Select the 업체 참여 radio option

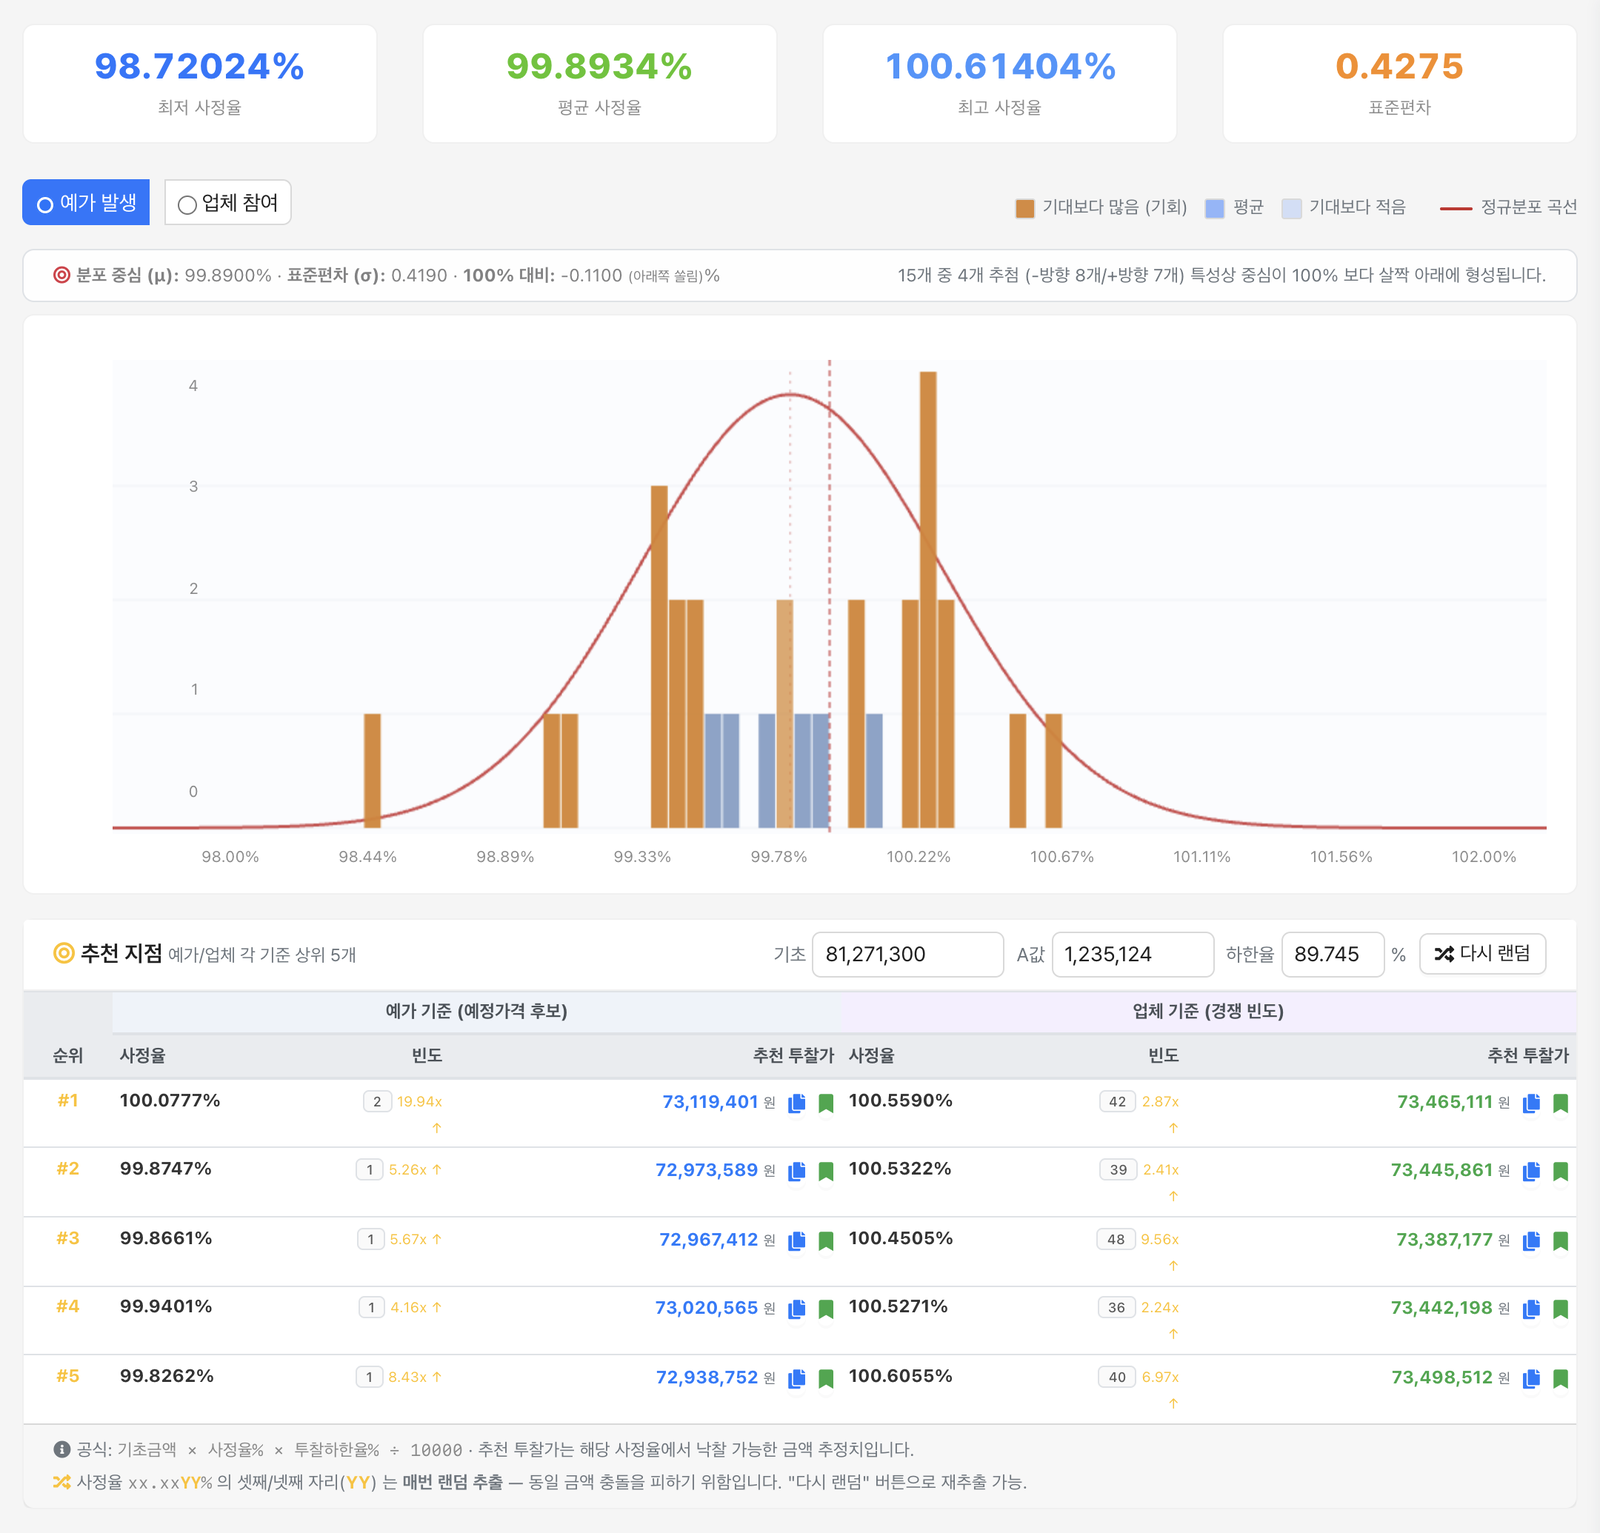coord(228,203)
